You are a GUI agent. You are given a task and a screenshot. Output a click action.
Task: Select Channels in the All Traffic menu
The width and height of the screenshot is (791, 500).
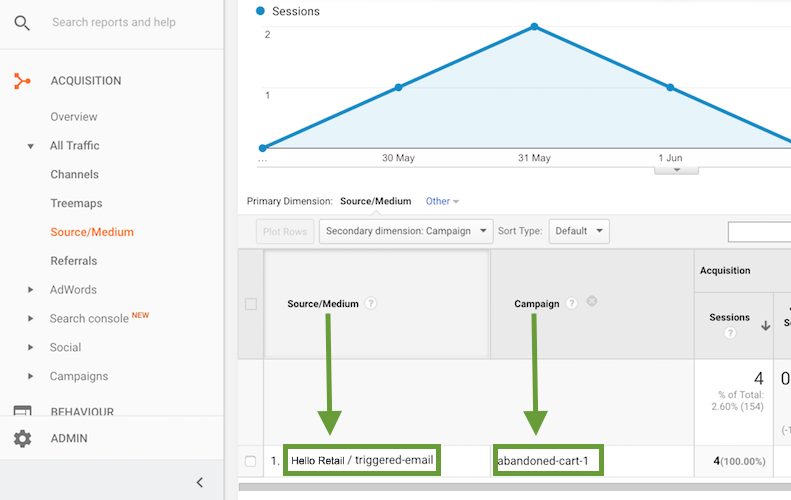pyautogui.click(x=75, y=174)
